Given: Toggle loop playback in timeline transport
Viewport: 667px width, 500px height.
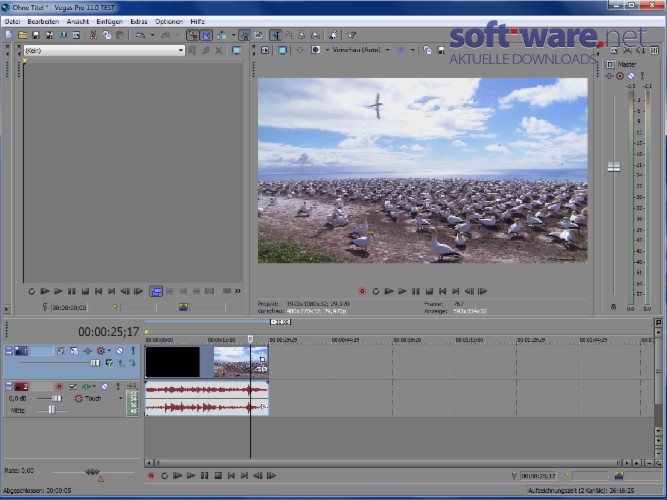Looking at the screenshot, I should [164, 476].
